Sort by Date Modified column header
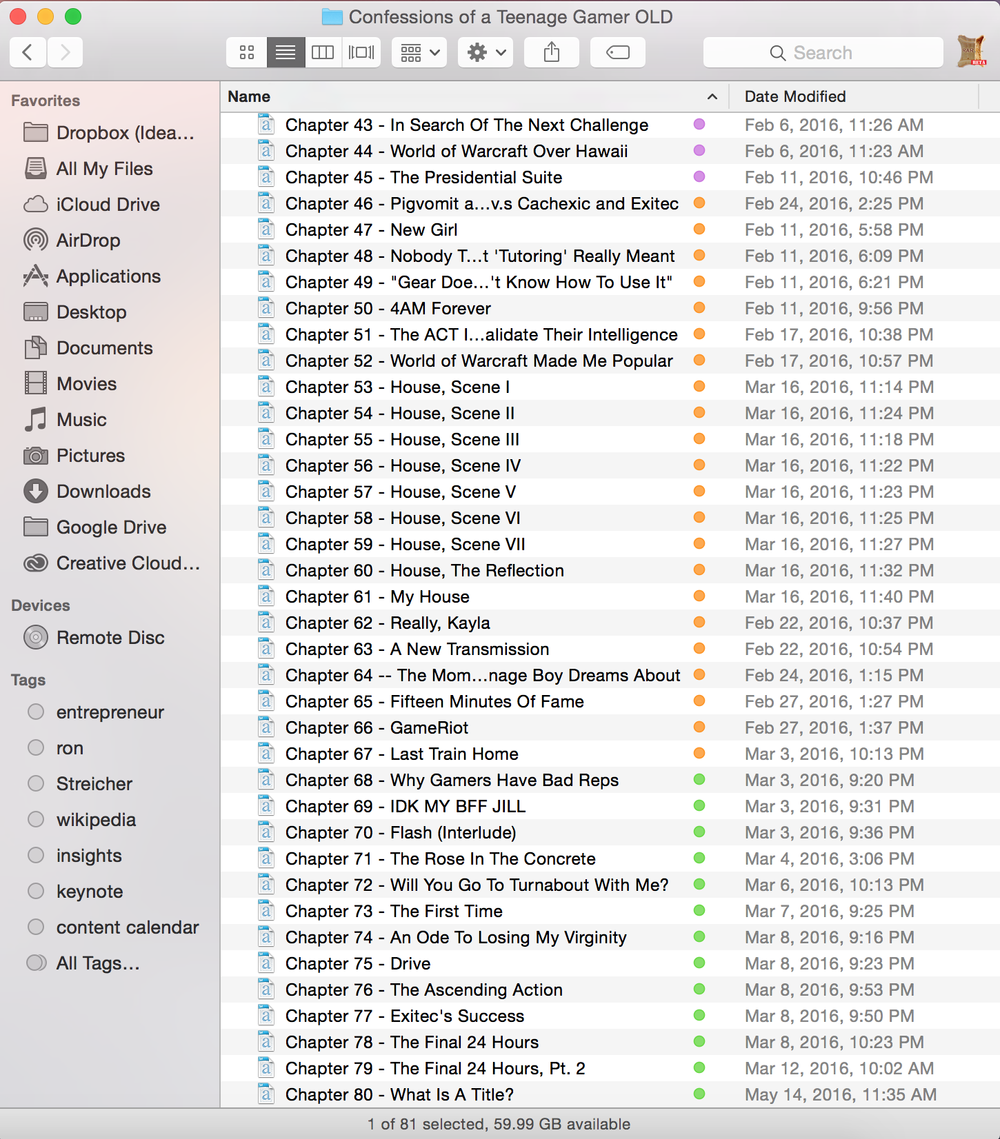The image size is (1000, 1139). [855, 97]
